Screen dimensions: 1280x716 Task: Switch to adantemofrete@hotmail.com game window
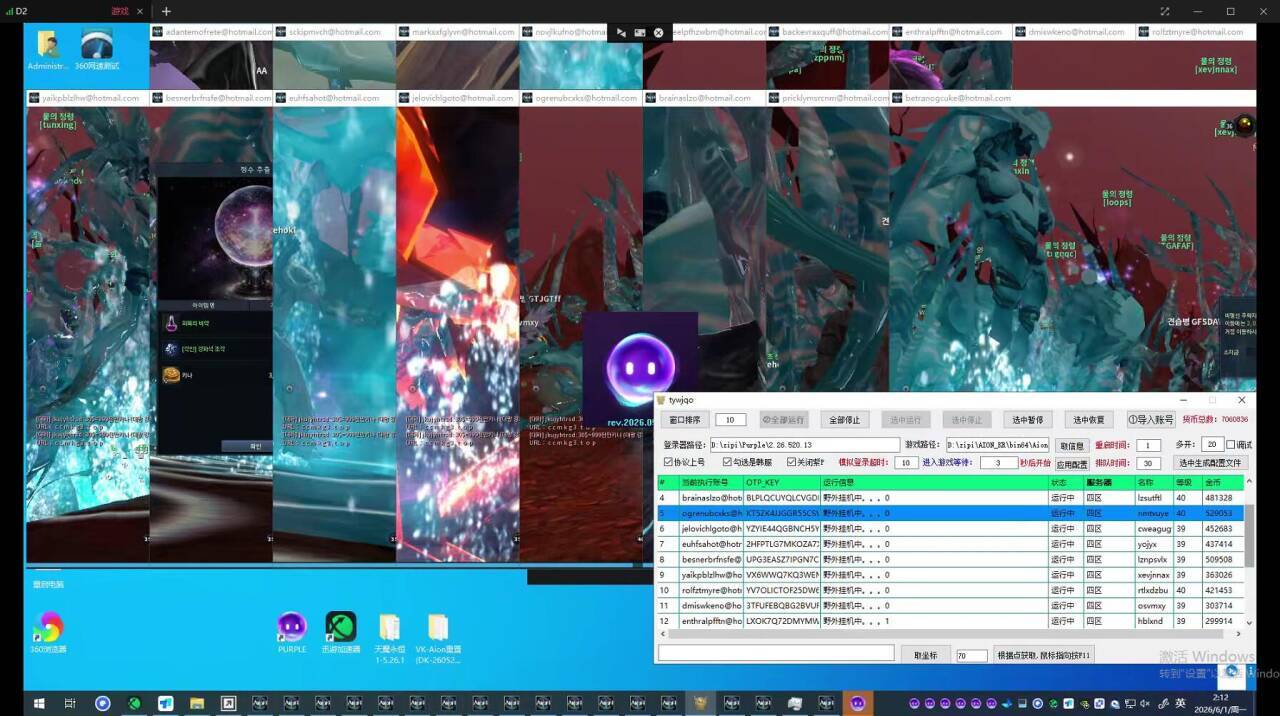211,32
